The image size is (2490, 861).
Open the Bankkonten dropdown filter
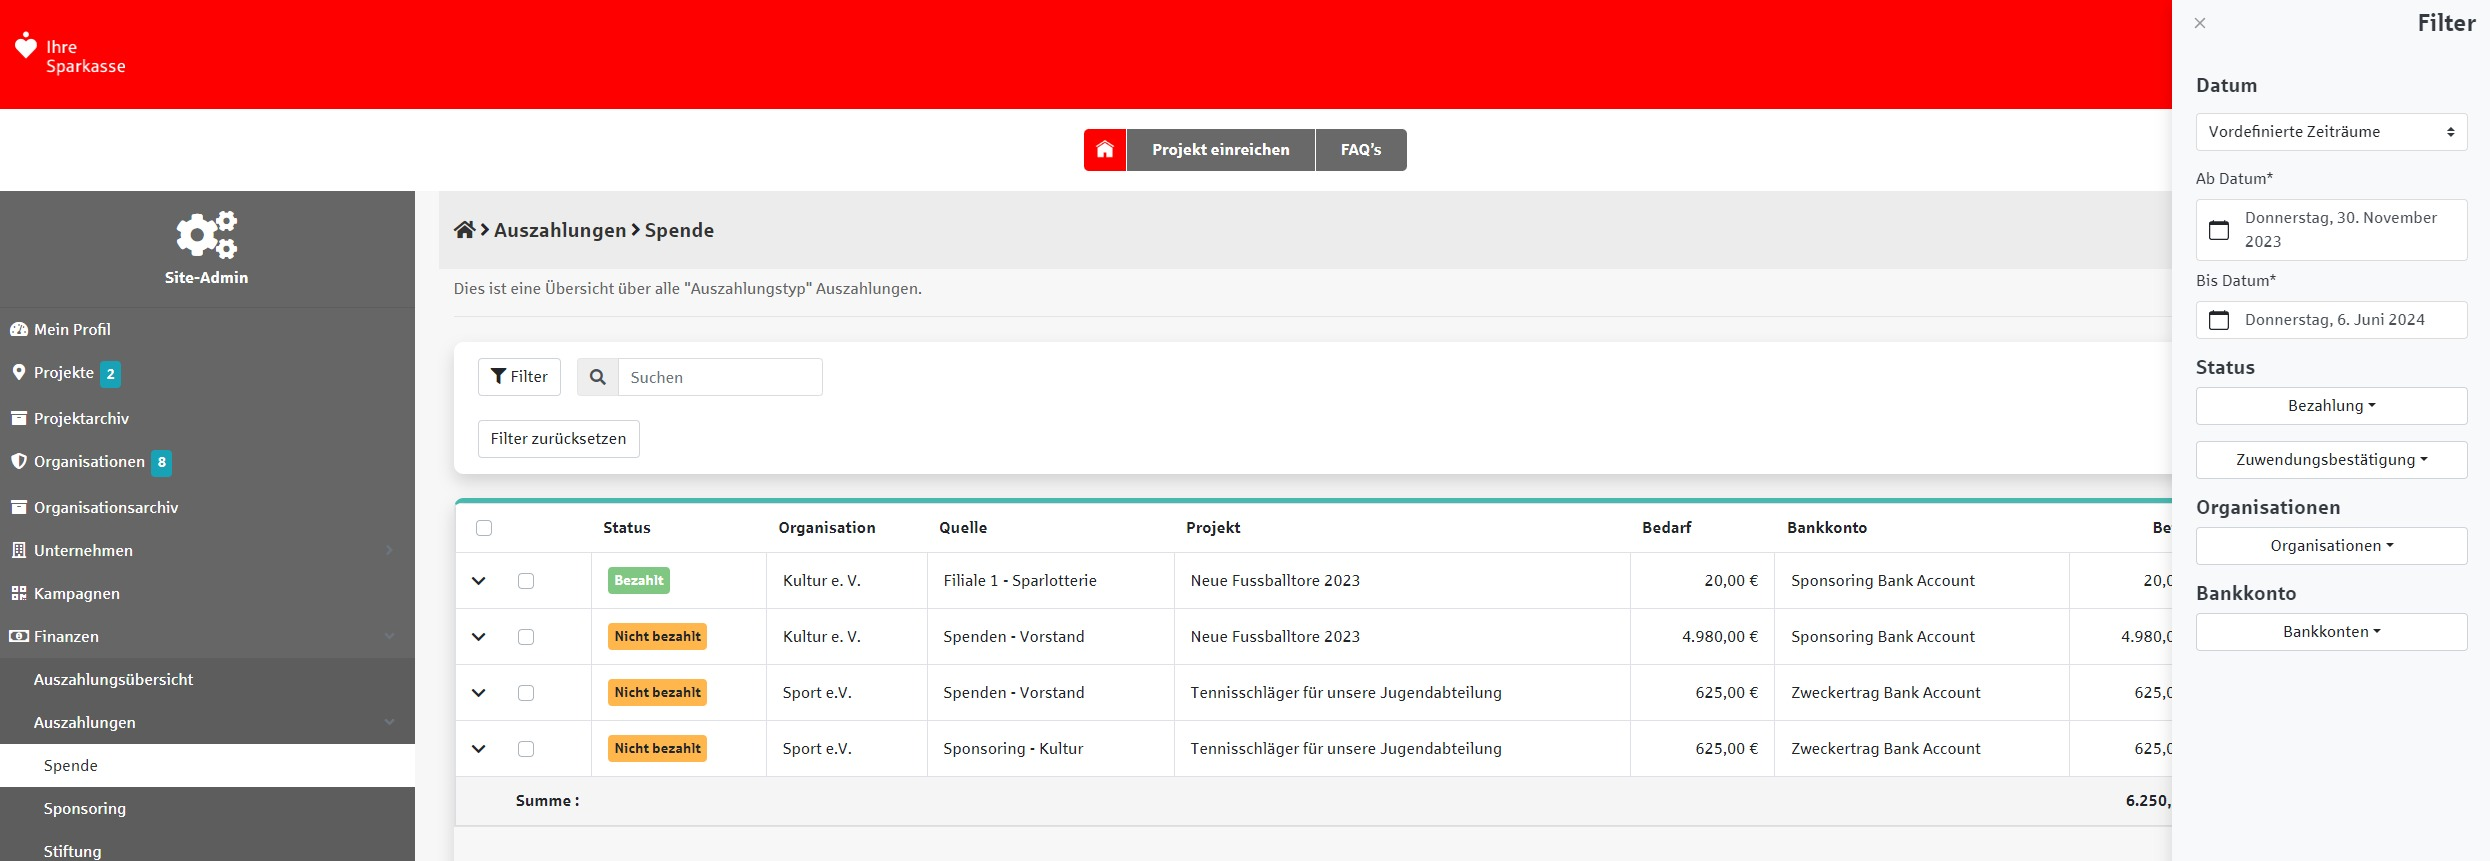(x=2331, y=632)
